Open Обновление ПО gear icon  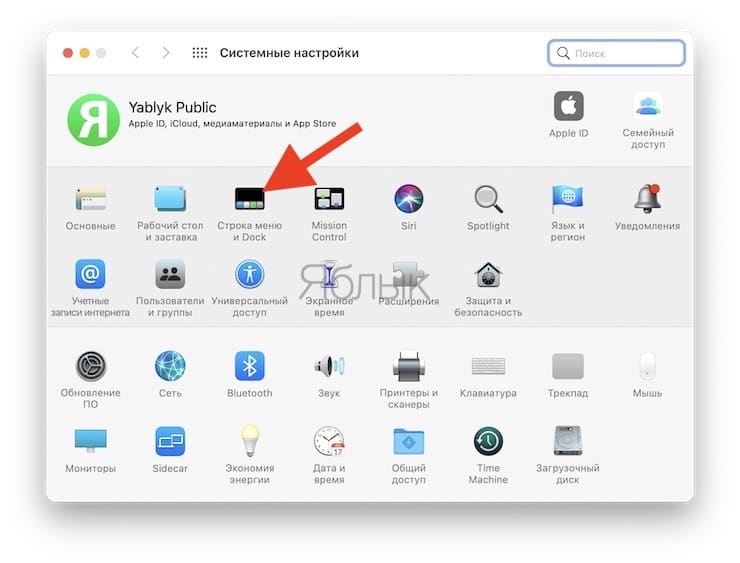click(x=91, y=366)
